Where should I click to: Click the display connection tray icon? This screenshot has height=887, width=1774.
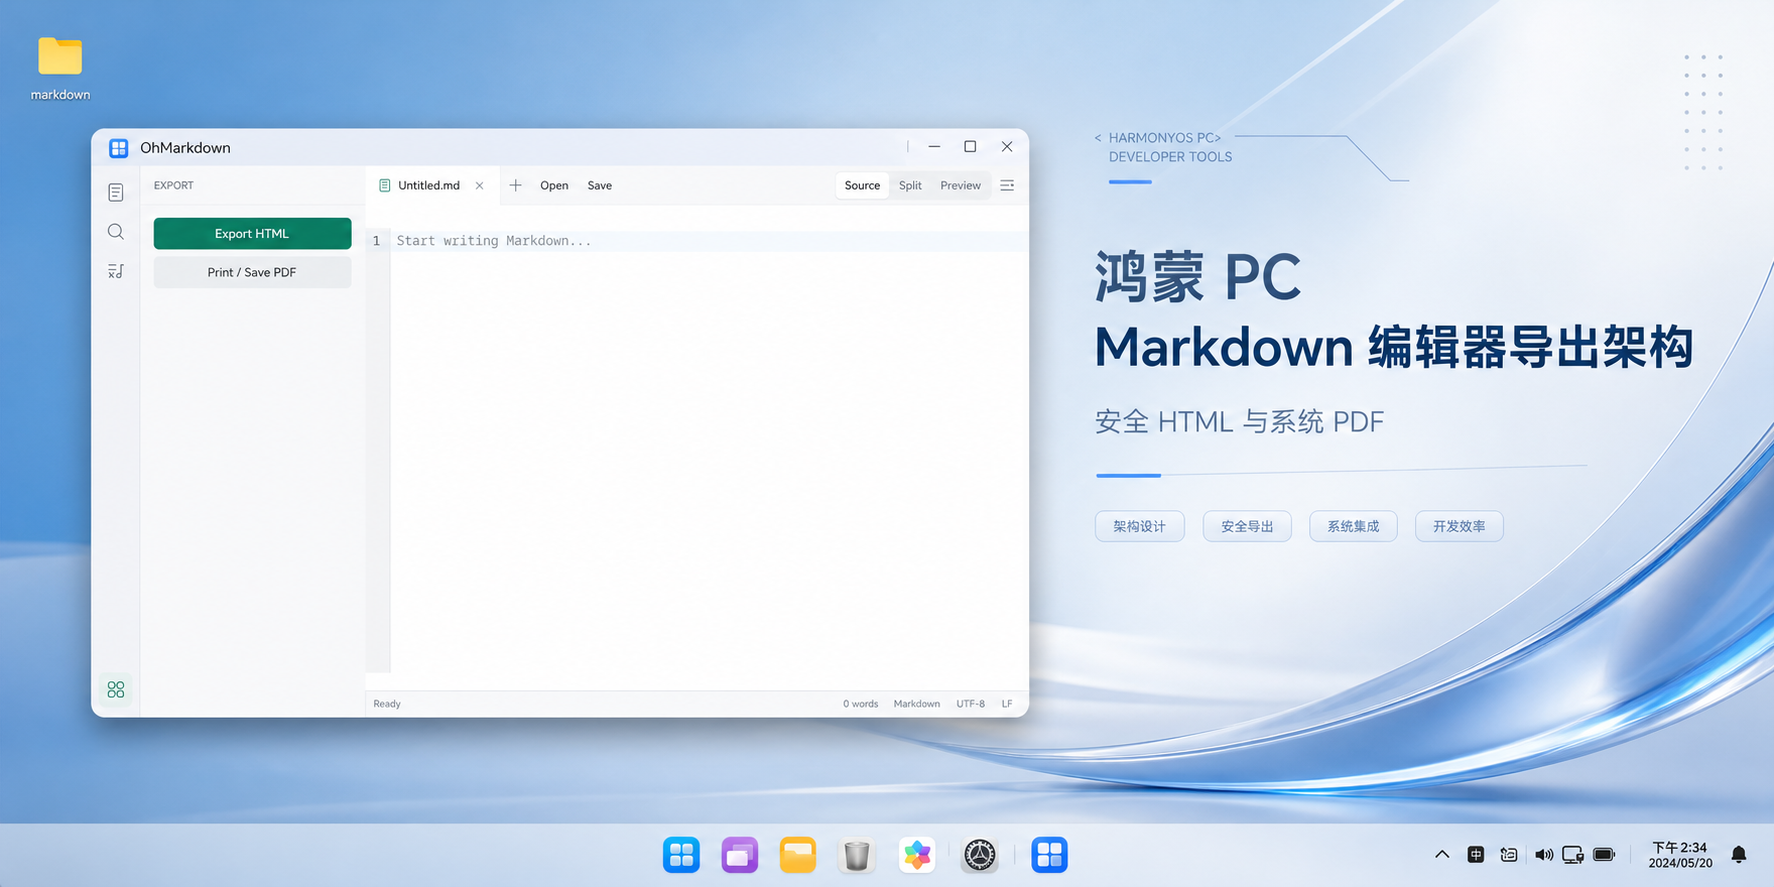coord(1573,855)
